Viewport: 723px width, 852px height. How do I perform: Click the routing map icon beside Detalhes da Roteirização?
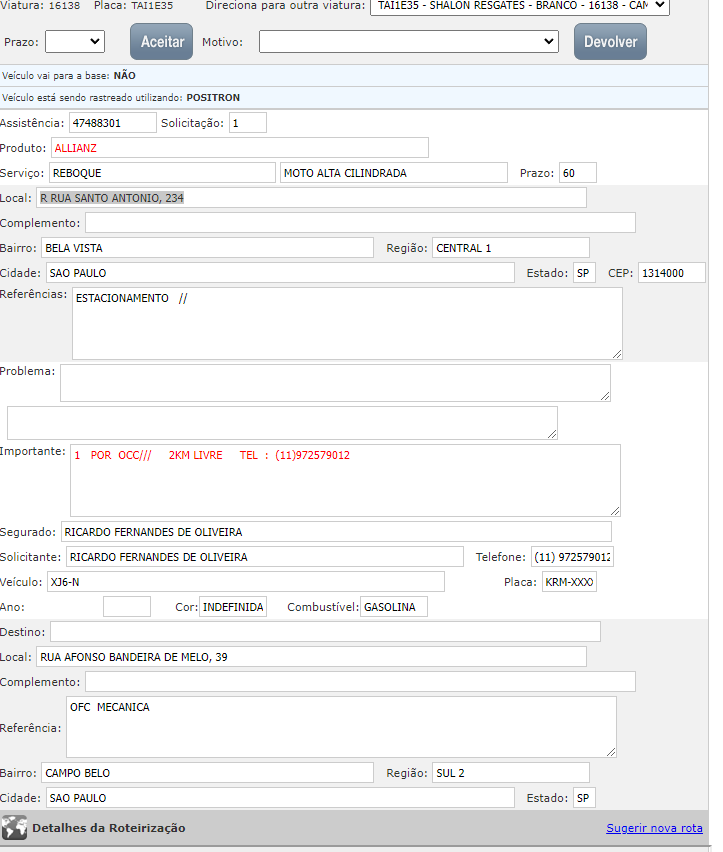coord(14,828)
